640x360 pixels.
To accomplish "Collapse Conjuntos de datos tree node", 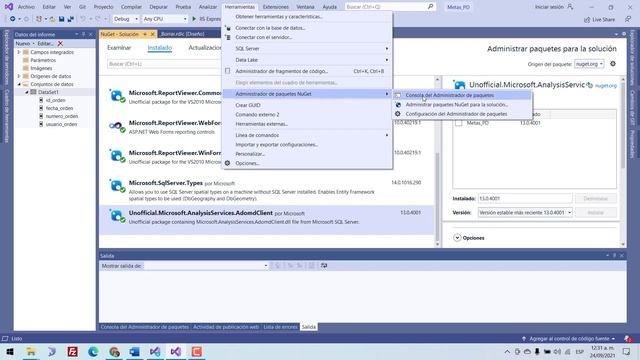I will (x=19, y=84).
